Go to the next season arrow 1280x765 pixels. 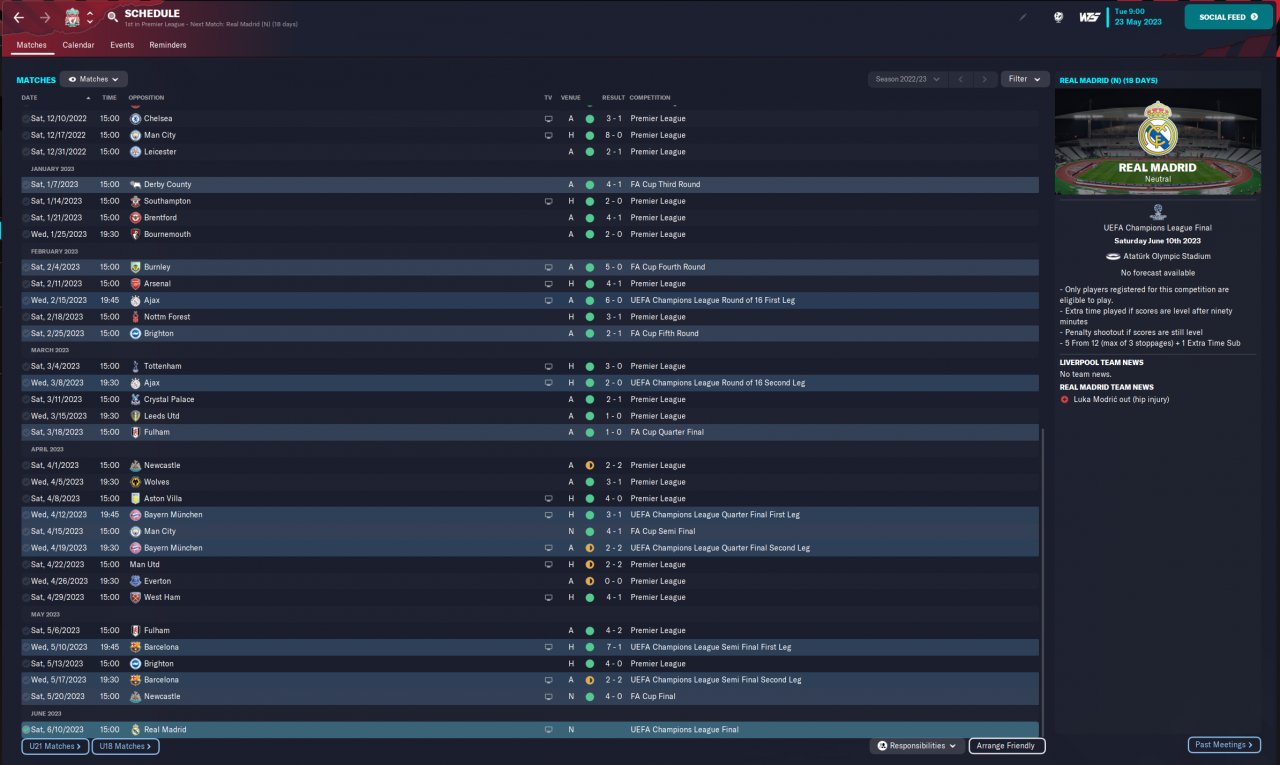click(985, 79)
